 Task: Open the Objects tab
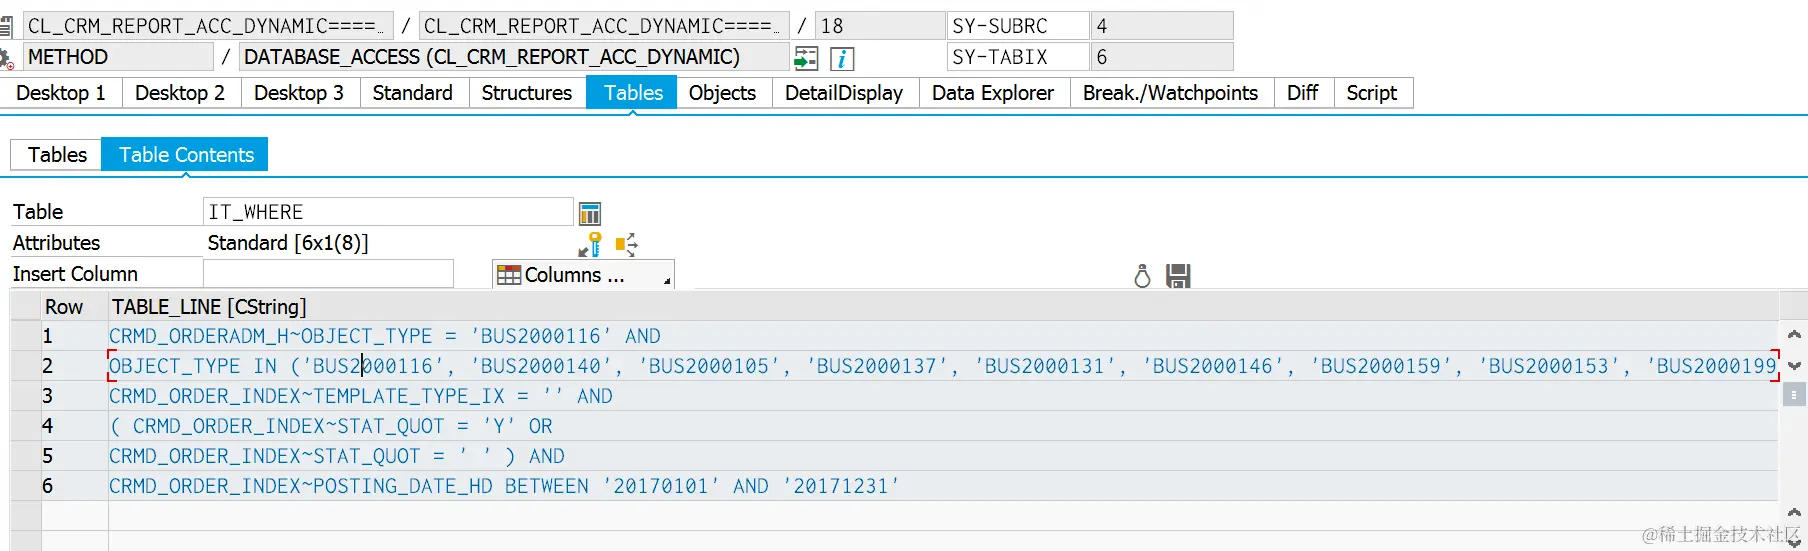[x=722, y=93]
